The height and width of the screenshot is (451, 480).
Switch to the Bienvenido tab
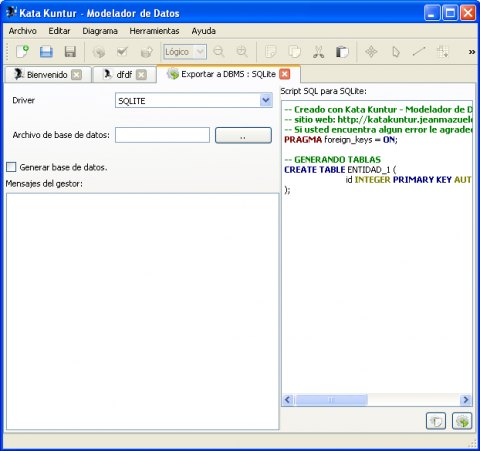click(47, 75)
